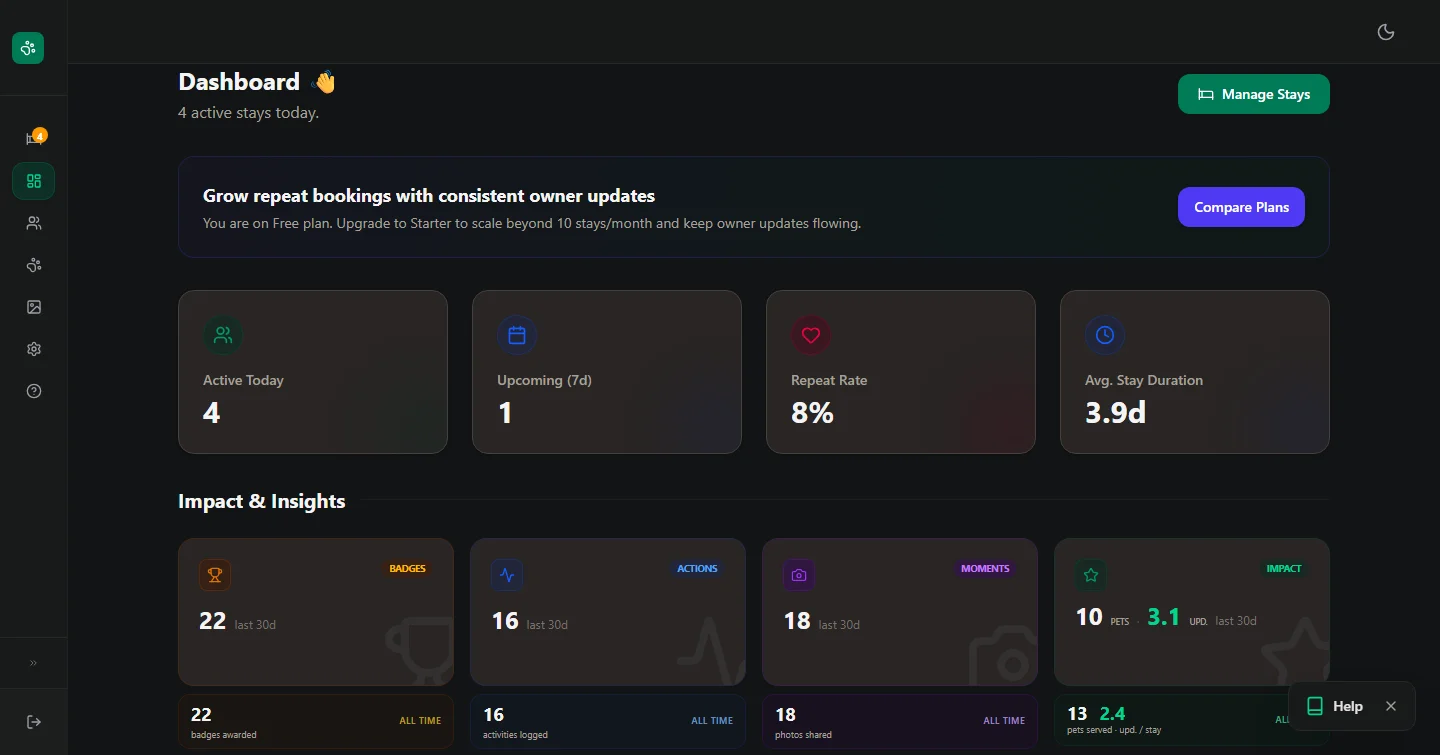Image resolution: width=1440 pixels, height=755 pixels.
Task: Click the '10 PETS' impact value
Action: tap(1102, 618)
